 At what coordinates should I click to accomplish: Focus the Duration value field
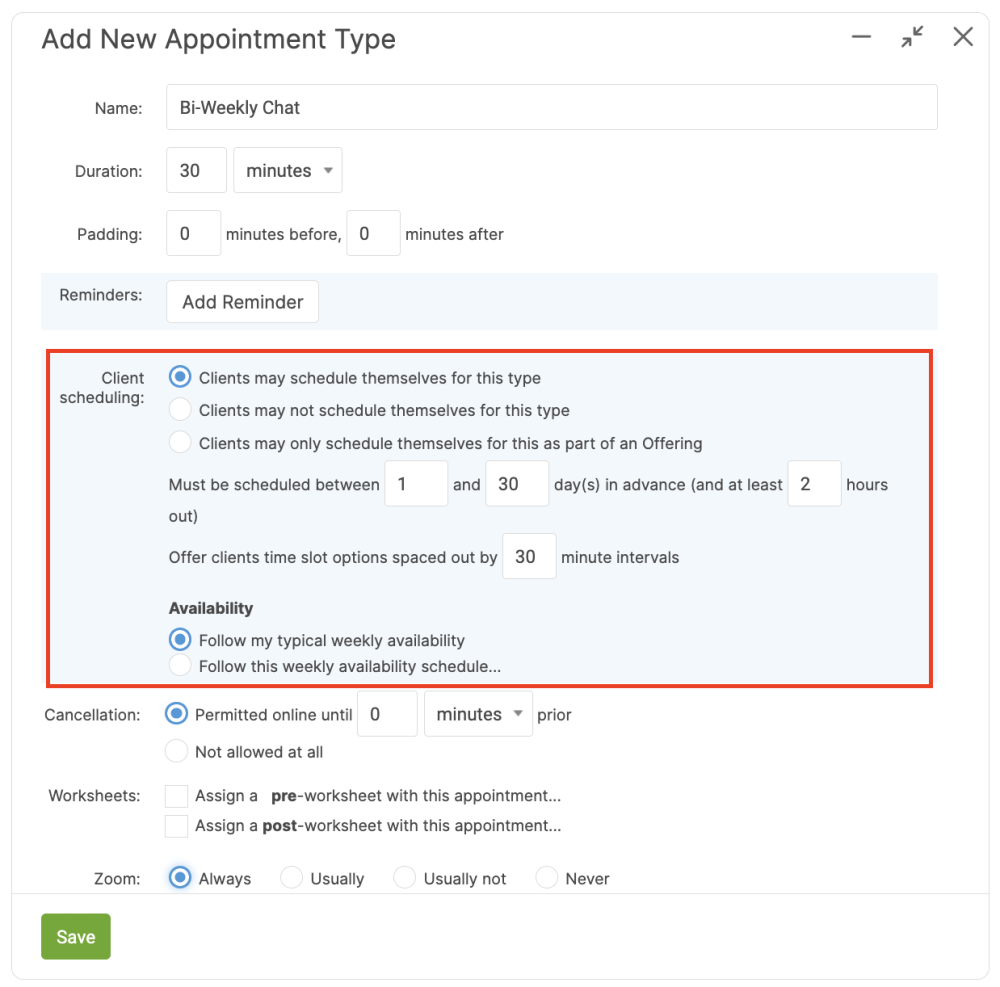(195, 171)
